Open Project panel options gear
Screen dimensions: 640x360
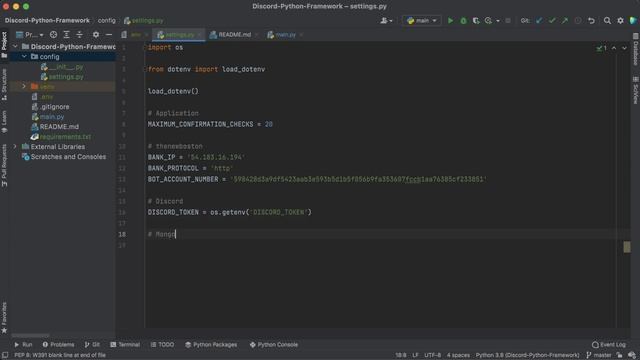(96, 35)
